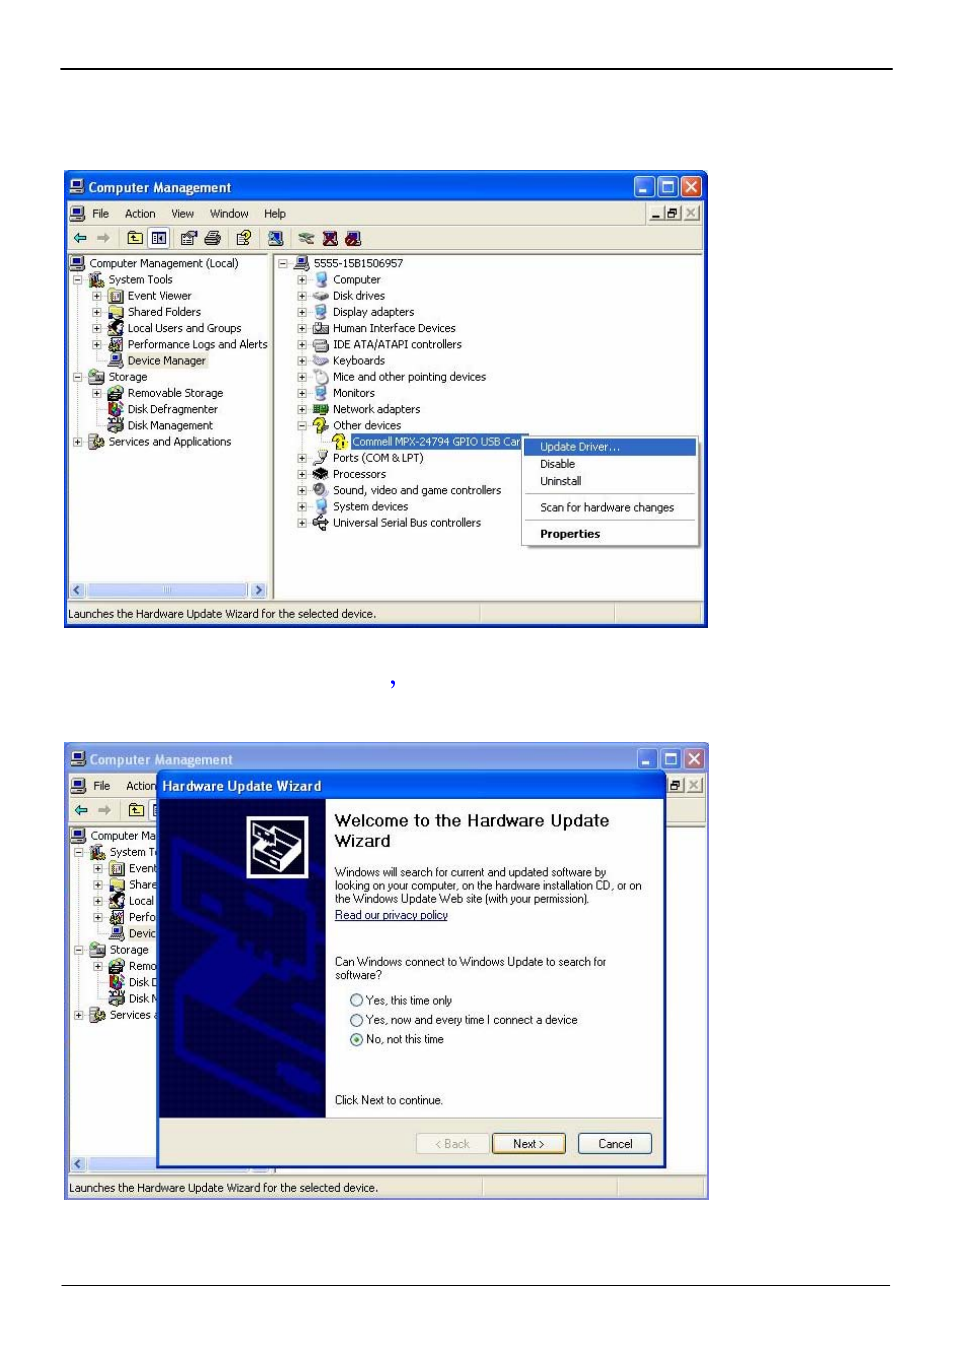954x1352 pixels.
Task: Open Help menu in top window
Action: 275,214
